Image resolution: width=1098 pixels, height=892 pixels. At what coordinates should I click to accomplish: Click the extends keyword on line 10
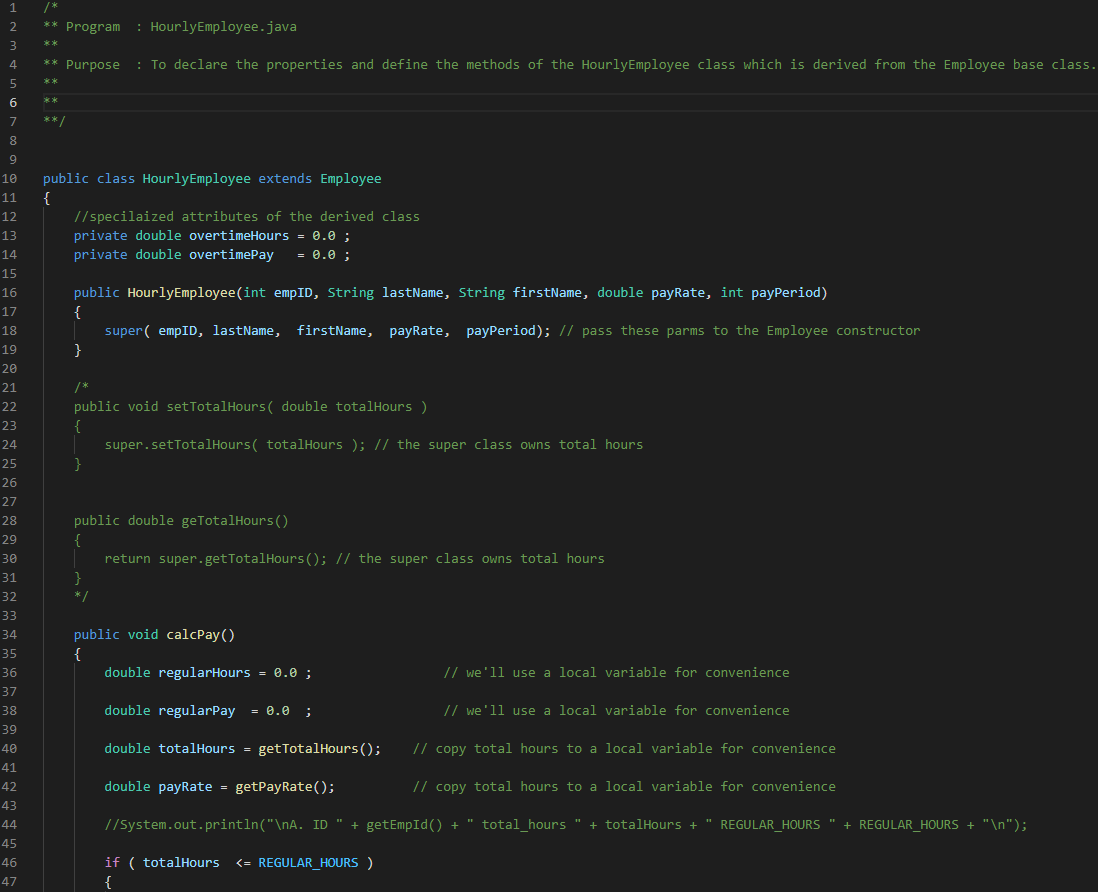[x=284, y=178]
